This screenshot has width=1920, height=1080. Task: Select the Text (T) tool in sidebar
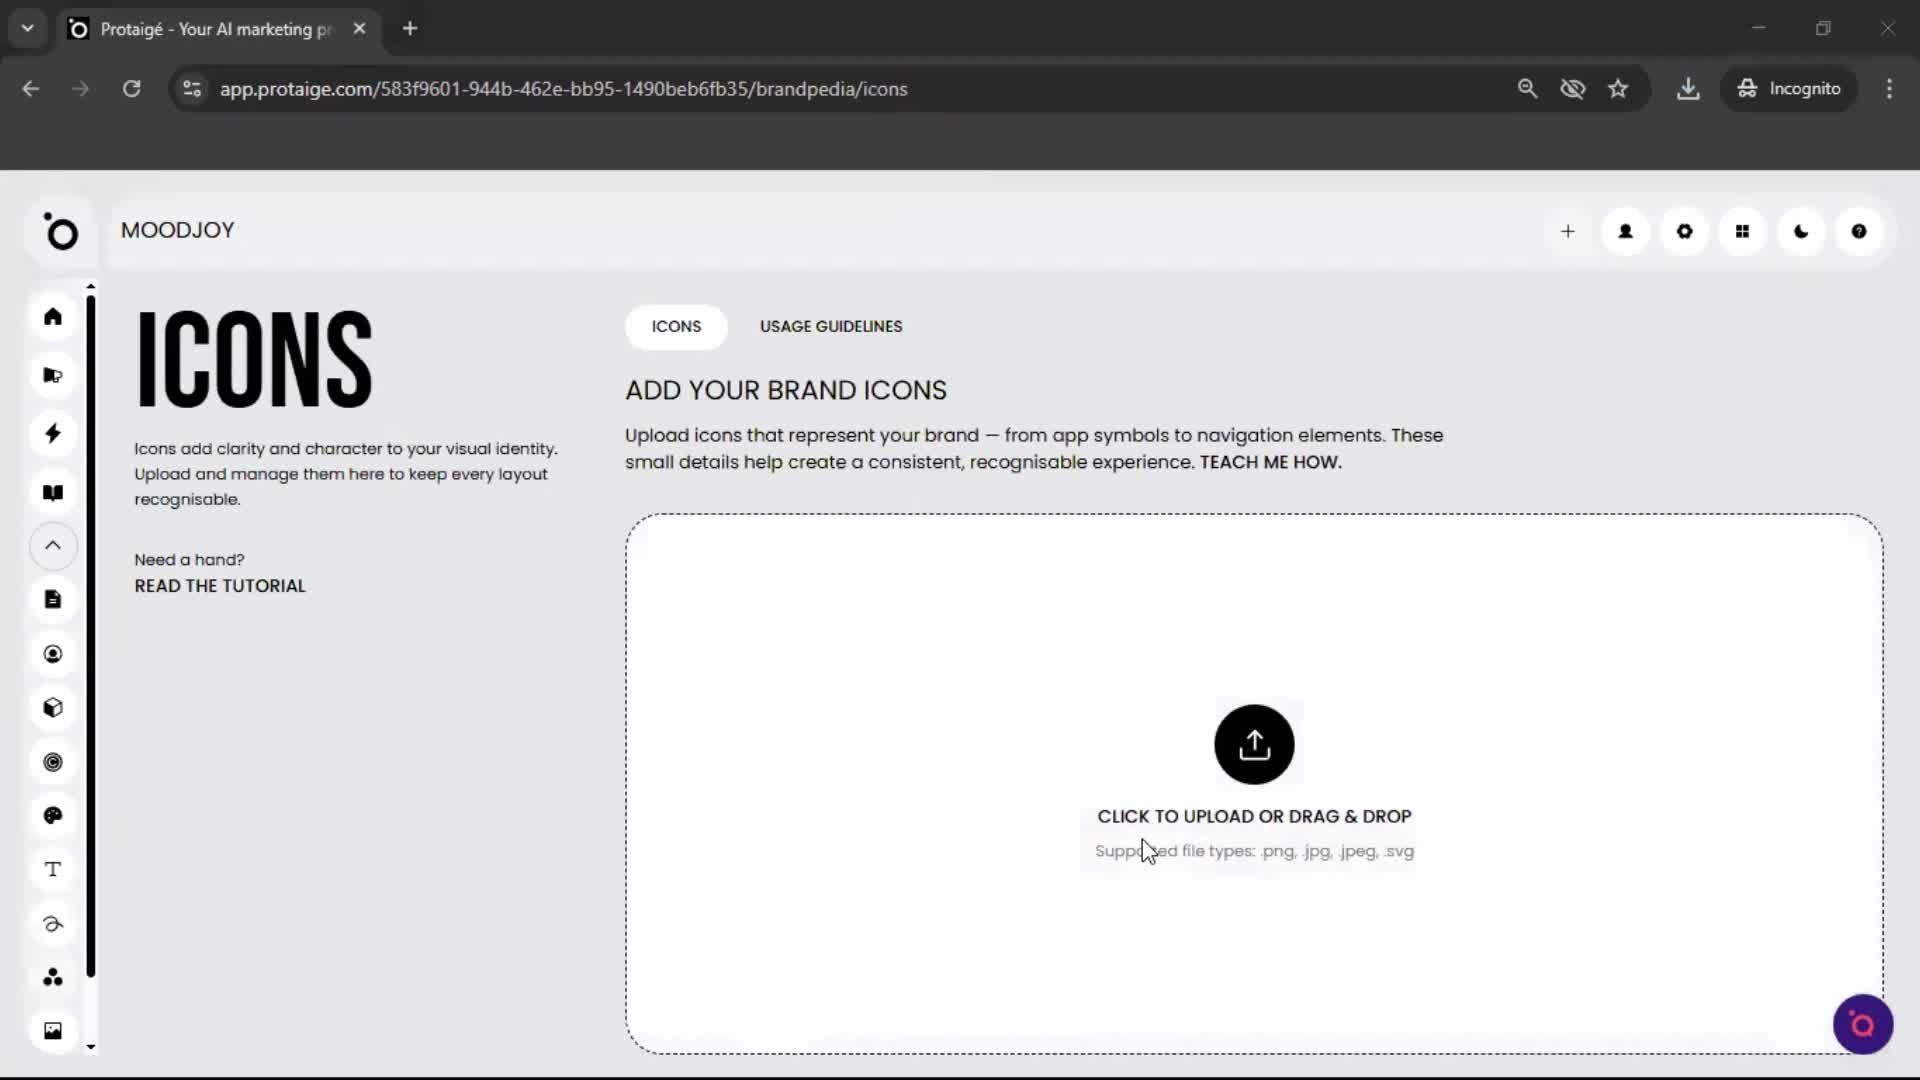53,870
